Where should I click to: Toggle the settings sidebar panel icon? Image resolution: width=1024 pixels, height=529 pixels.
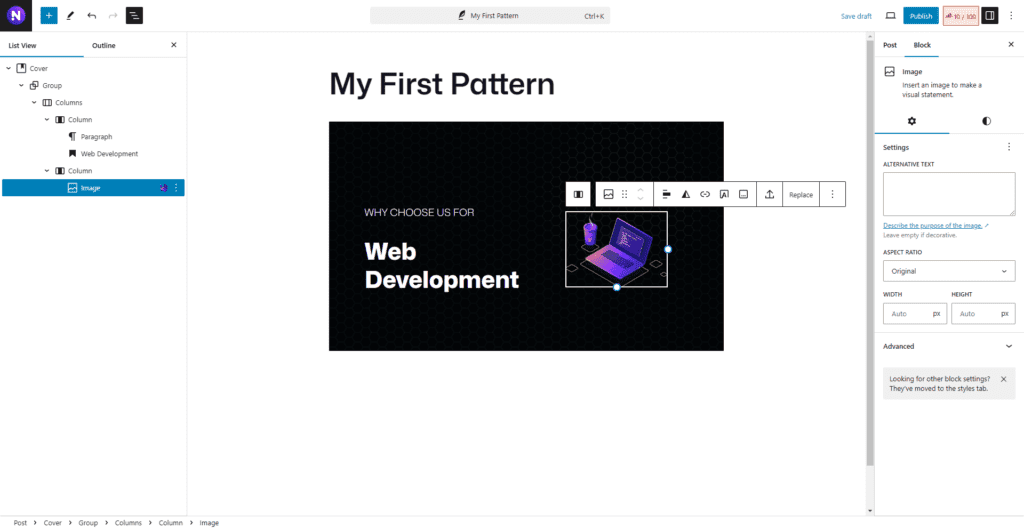coord(989,16)
